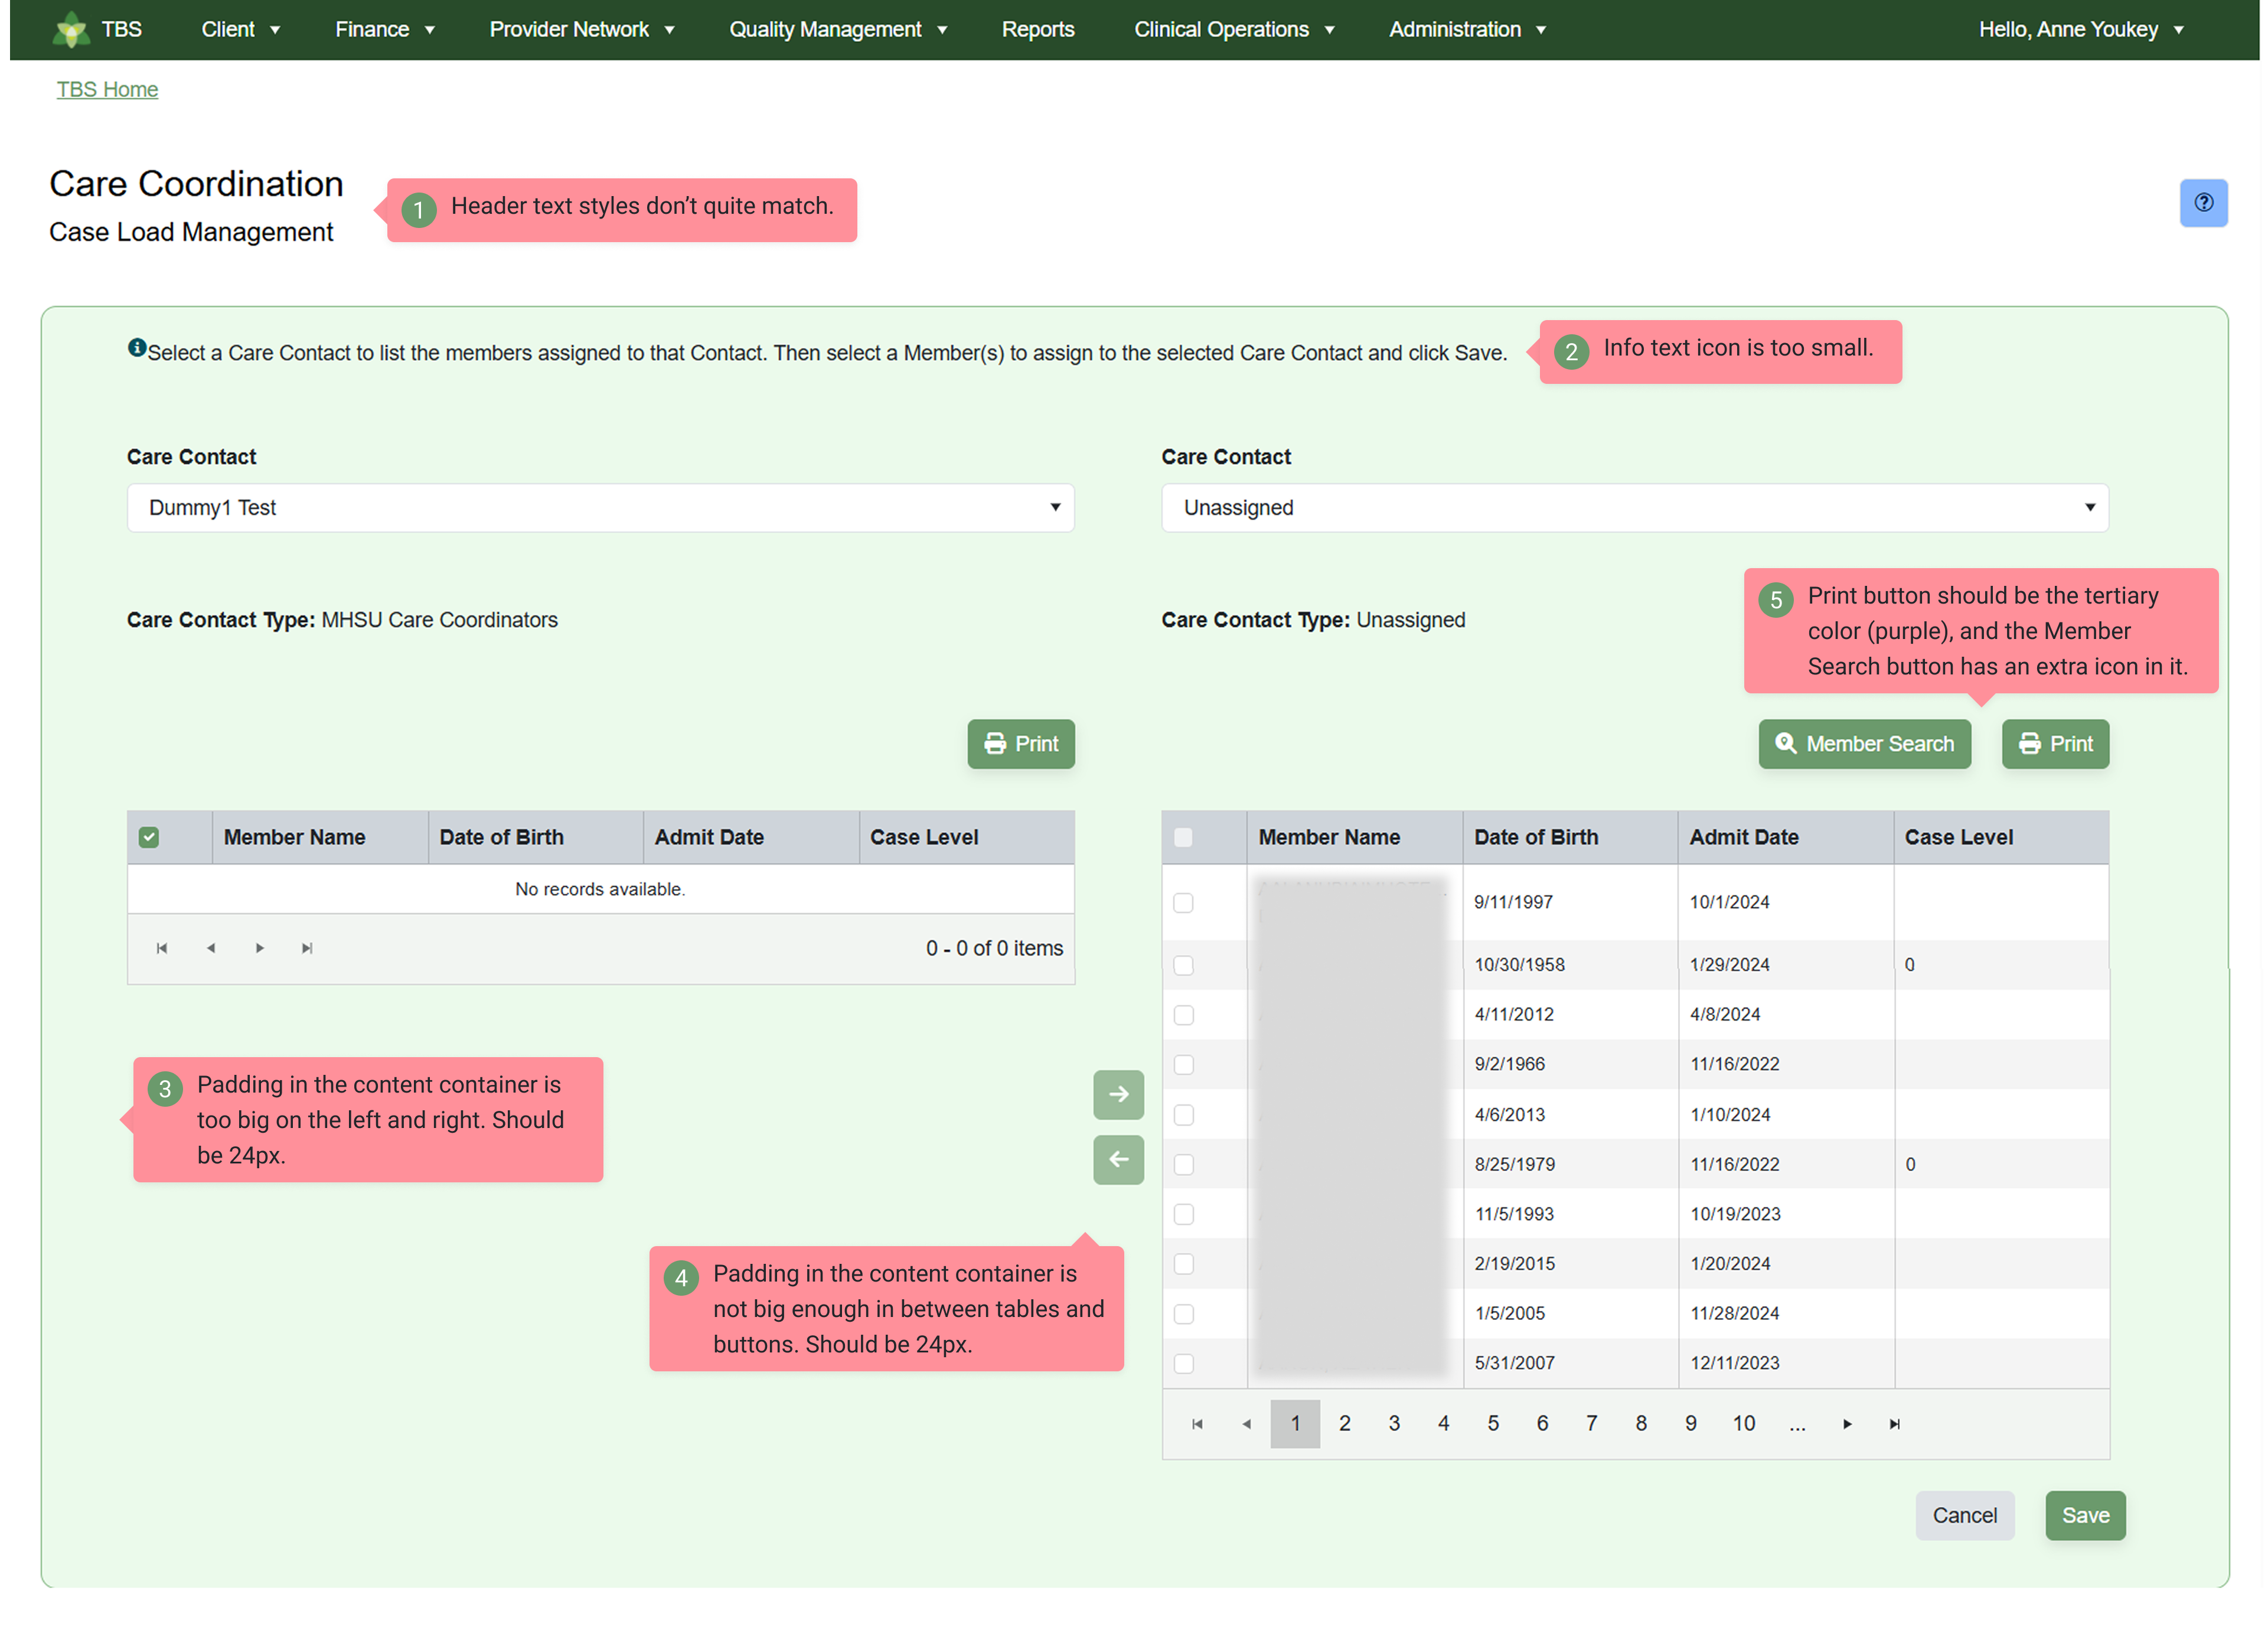Go to last page in left table pager
Viewport: 2268px width, 1630px height.
307,948
